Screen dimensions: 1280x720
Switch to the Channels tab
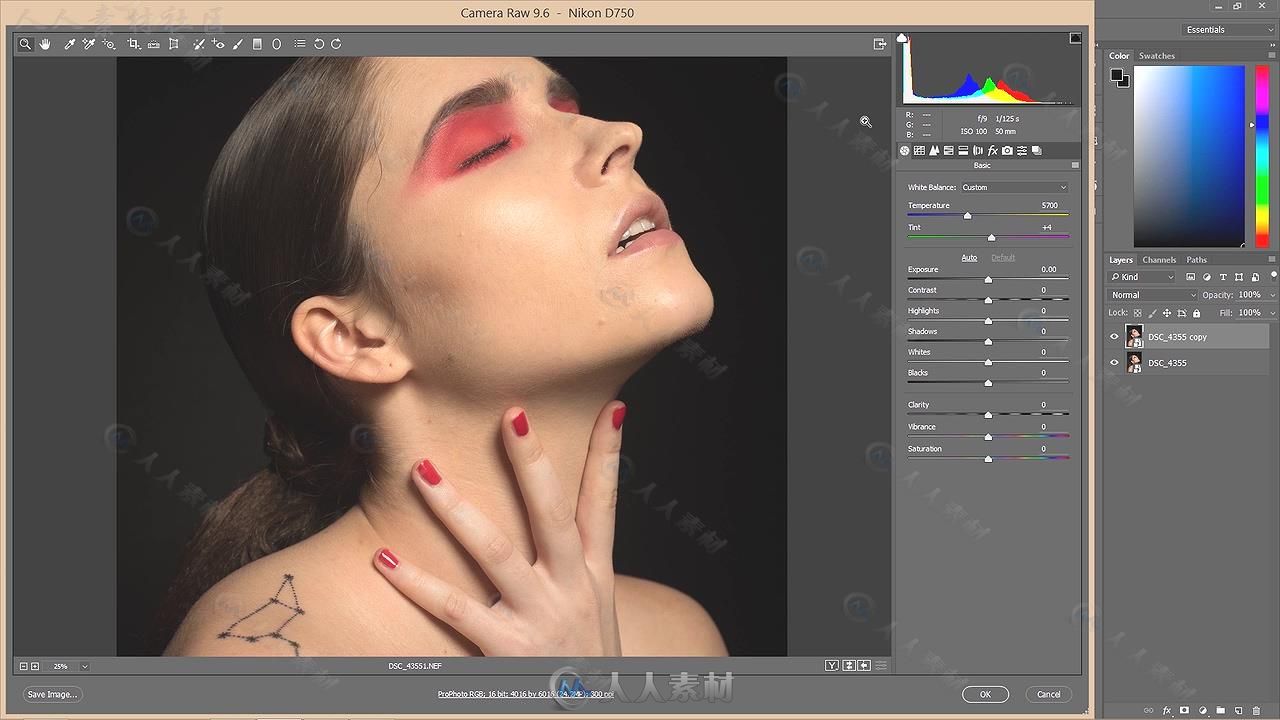tap(1159, 260)
